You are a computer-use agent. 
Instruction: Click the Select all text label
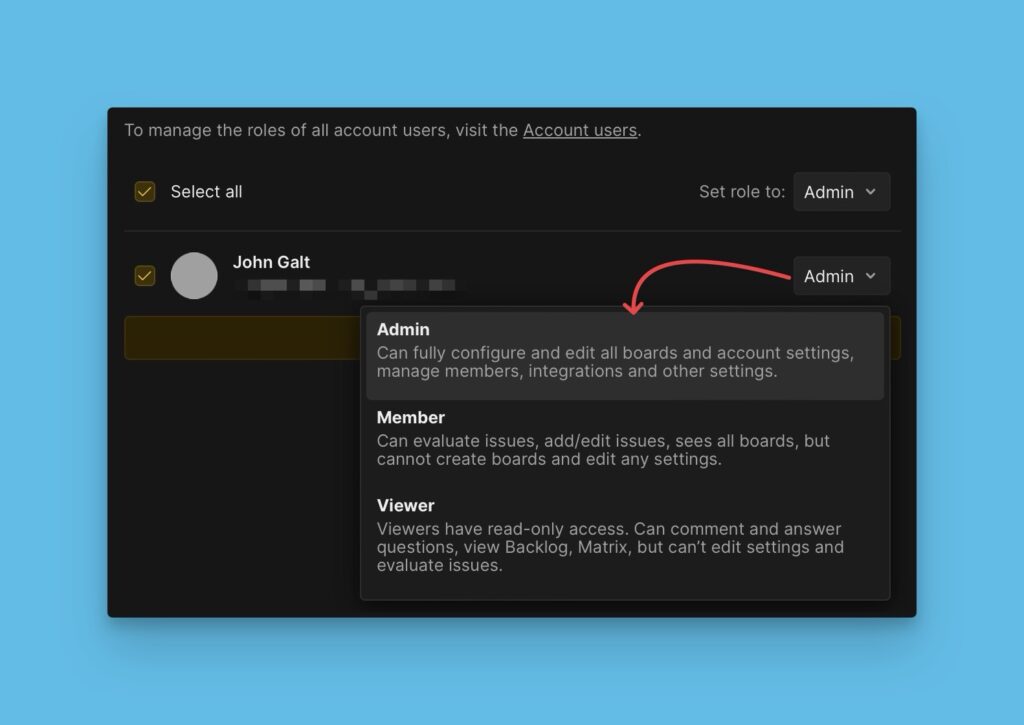[x=206, y=192]
